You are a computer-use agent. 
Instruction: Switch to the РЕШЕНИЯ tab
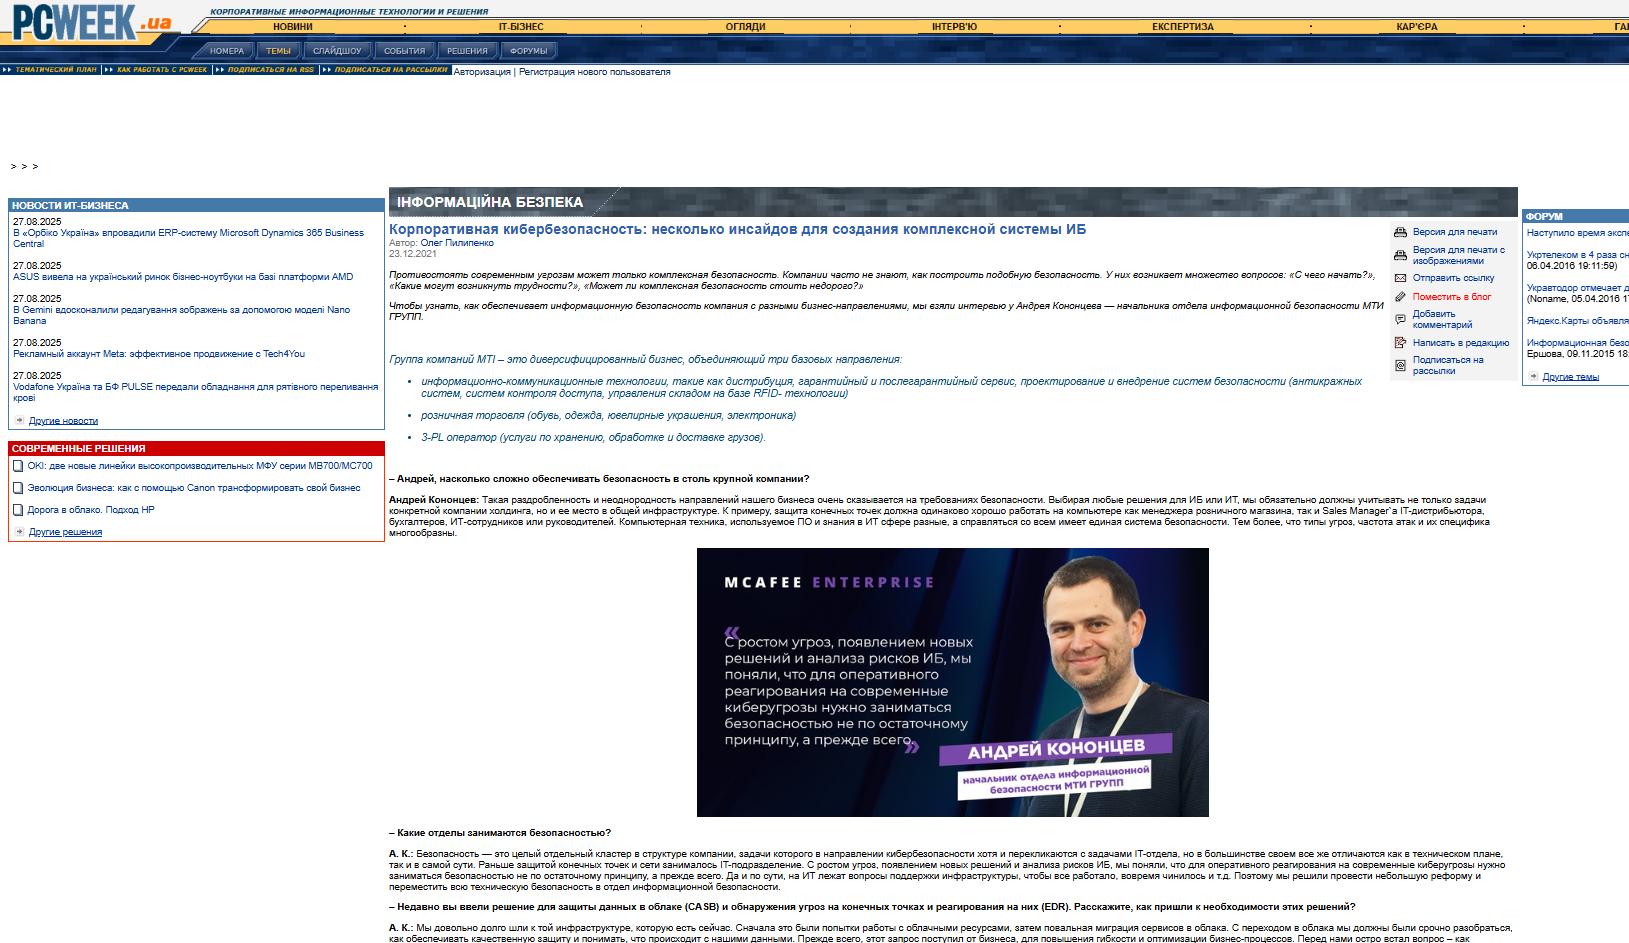coord(467,51)
